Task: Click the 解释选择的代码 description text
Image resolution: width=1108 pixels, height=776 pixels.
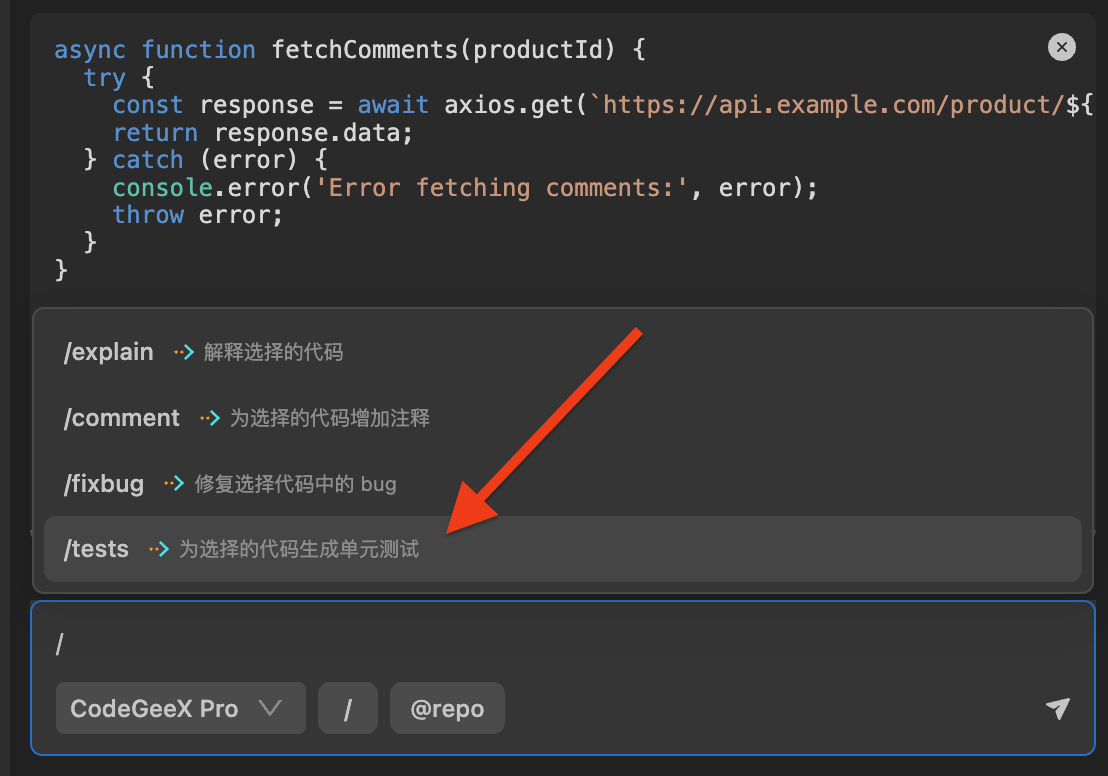Action: pos(273,352)
